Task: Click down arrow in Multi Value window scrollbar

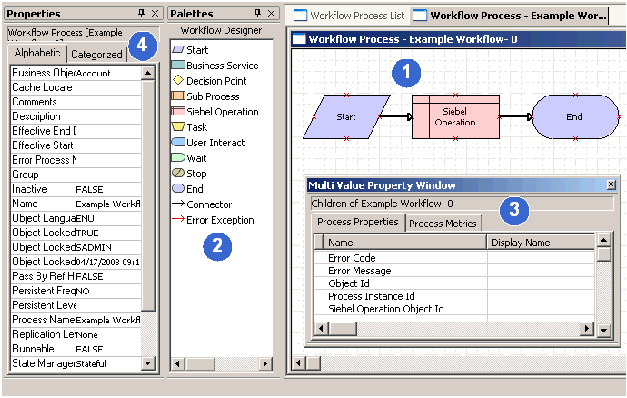Action: coord(604,330)
